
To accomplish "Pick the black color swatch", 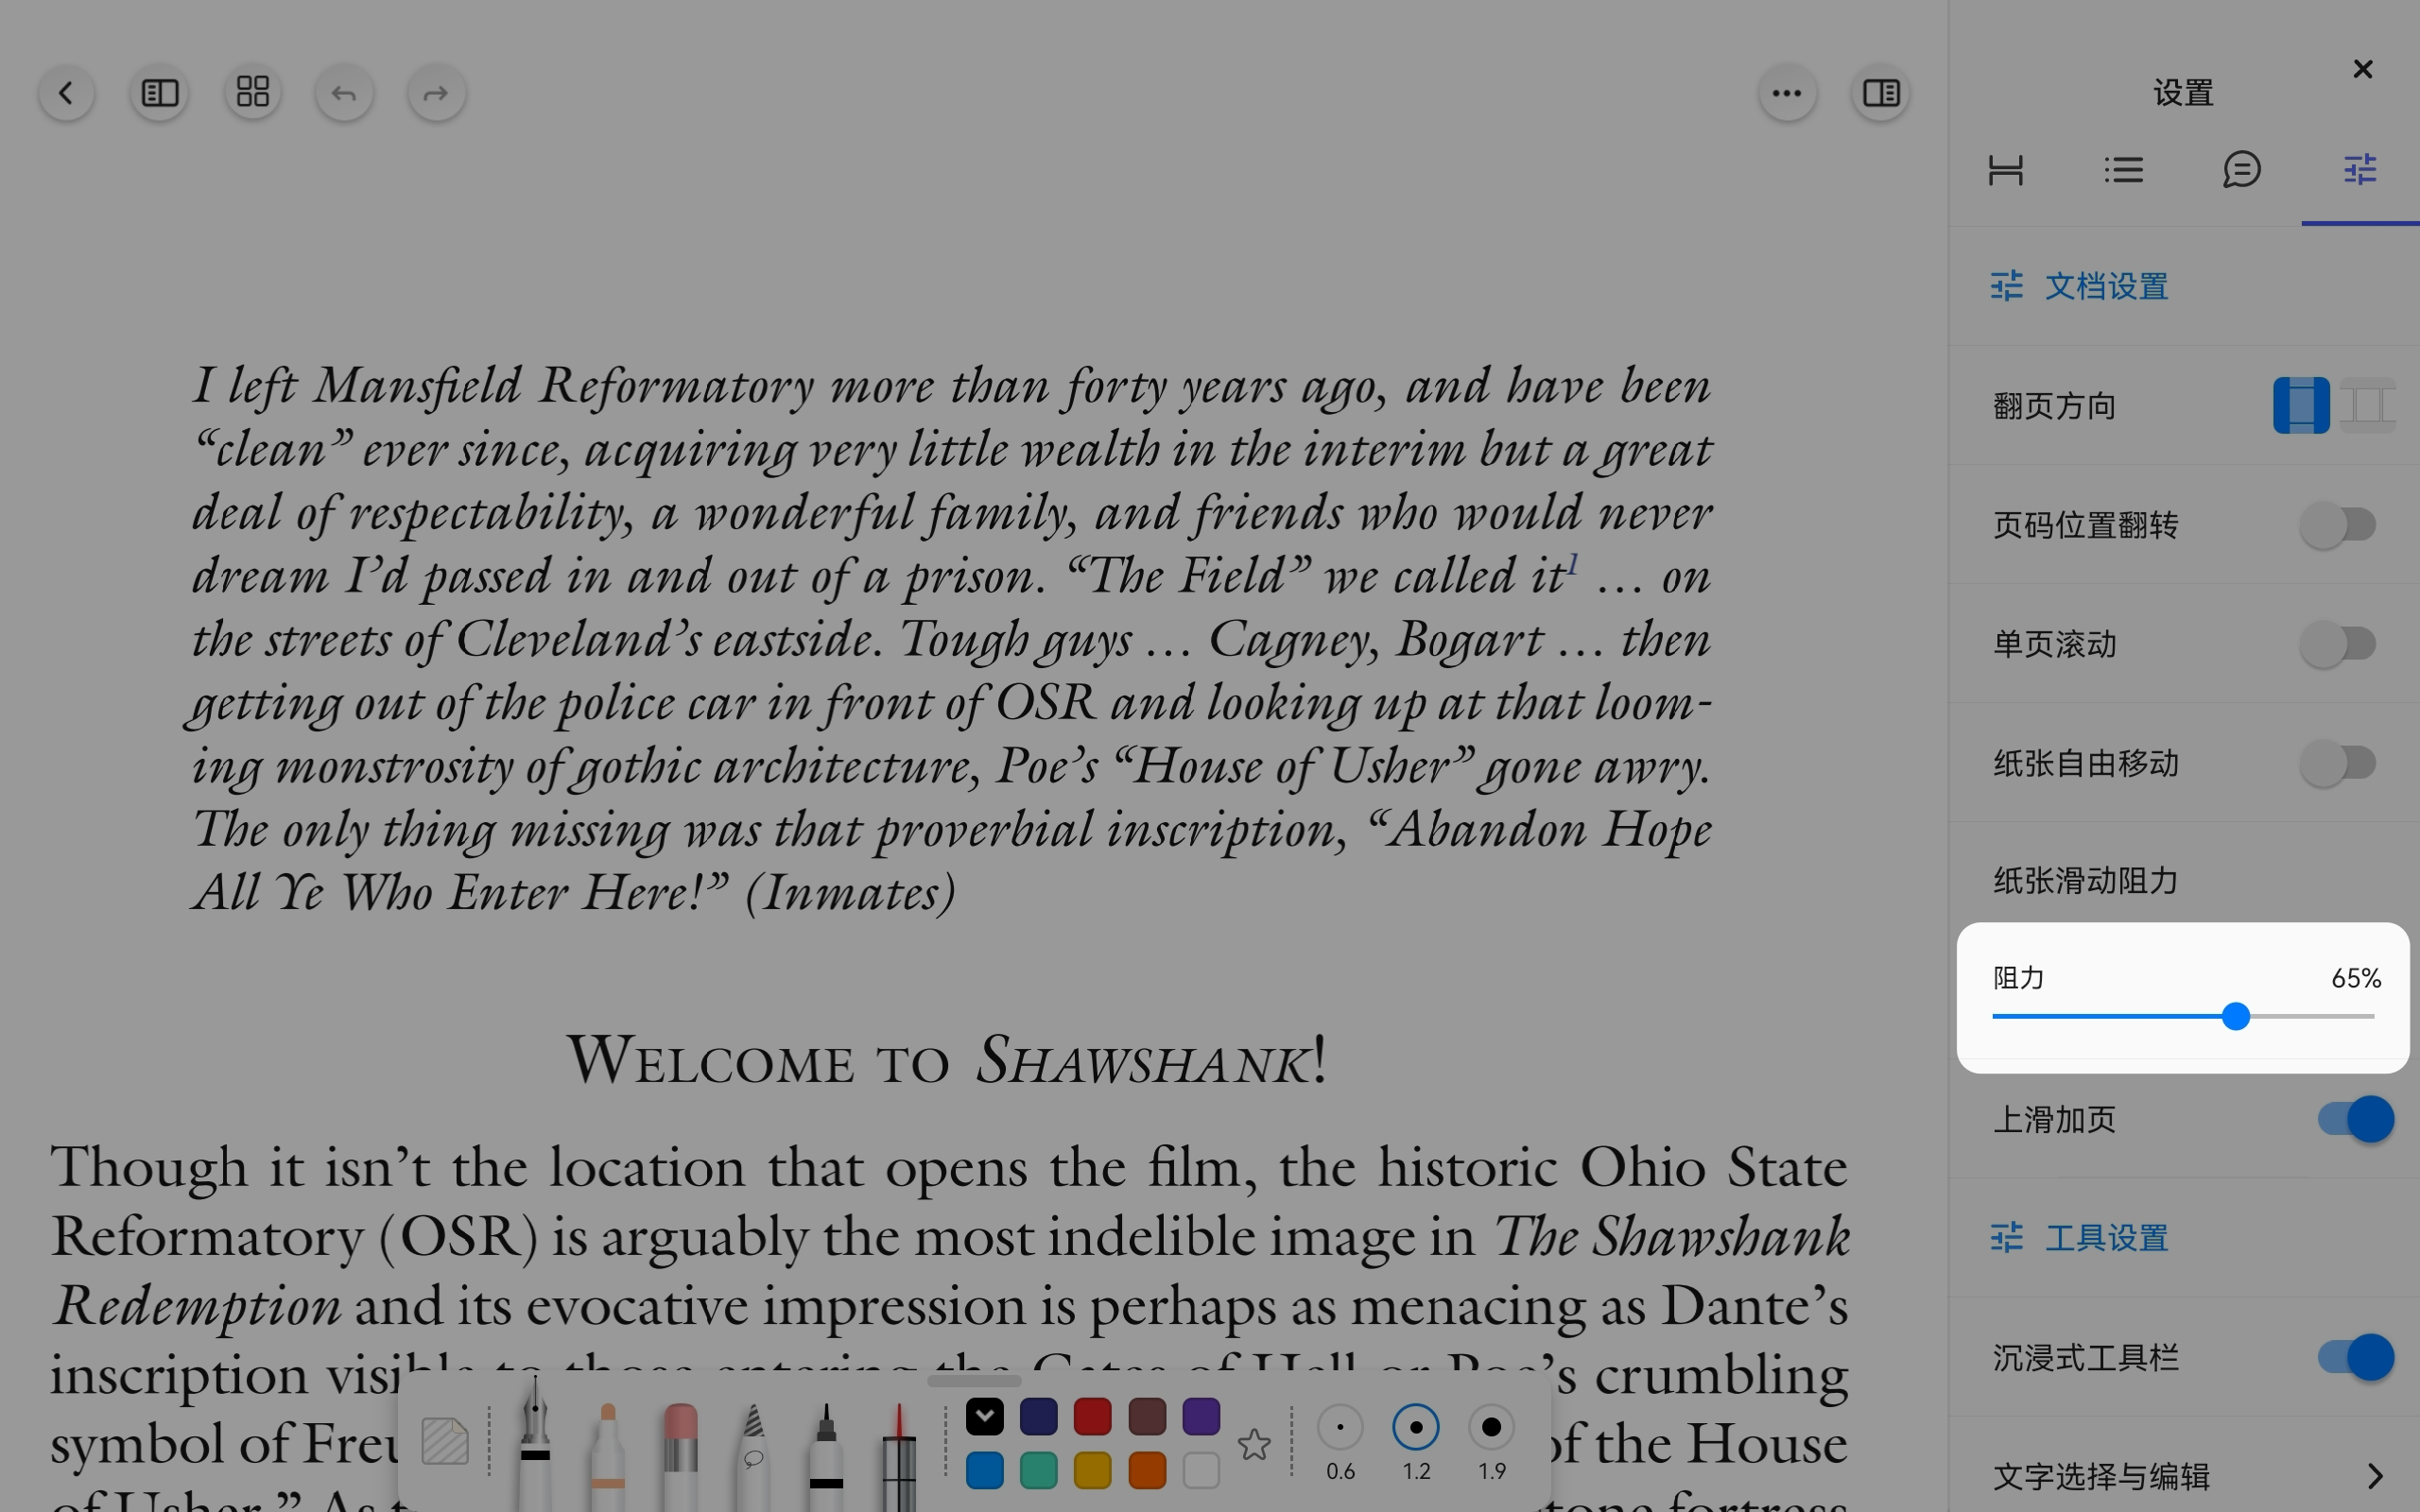I will (985, 1416).
